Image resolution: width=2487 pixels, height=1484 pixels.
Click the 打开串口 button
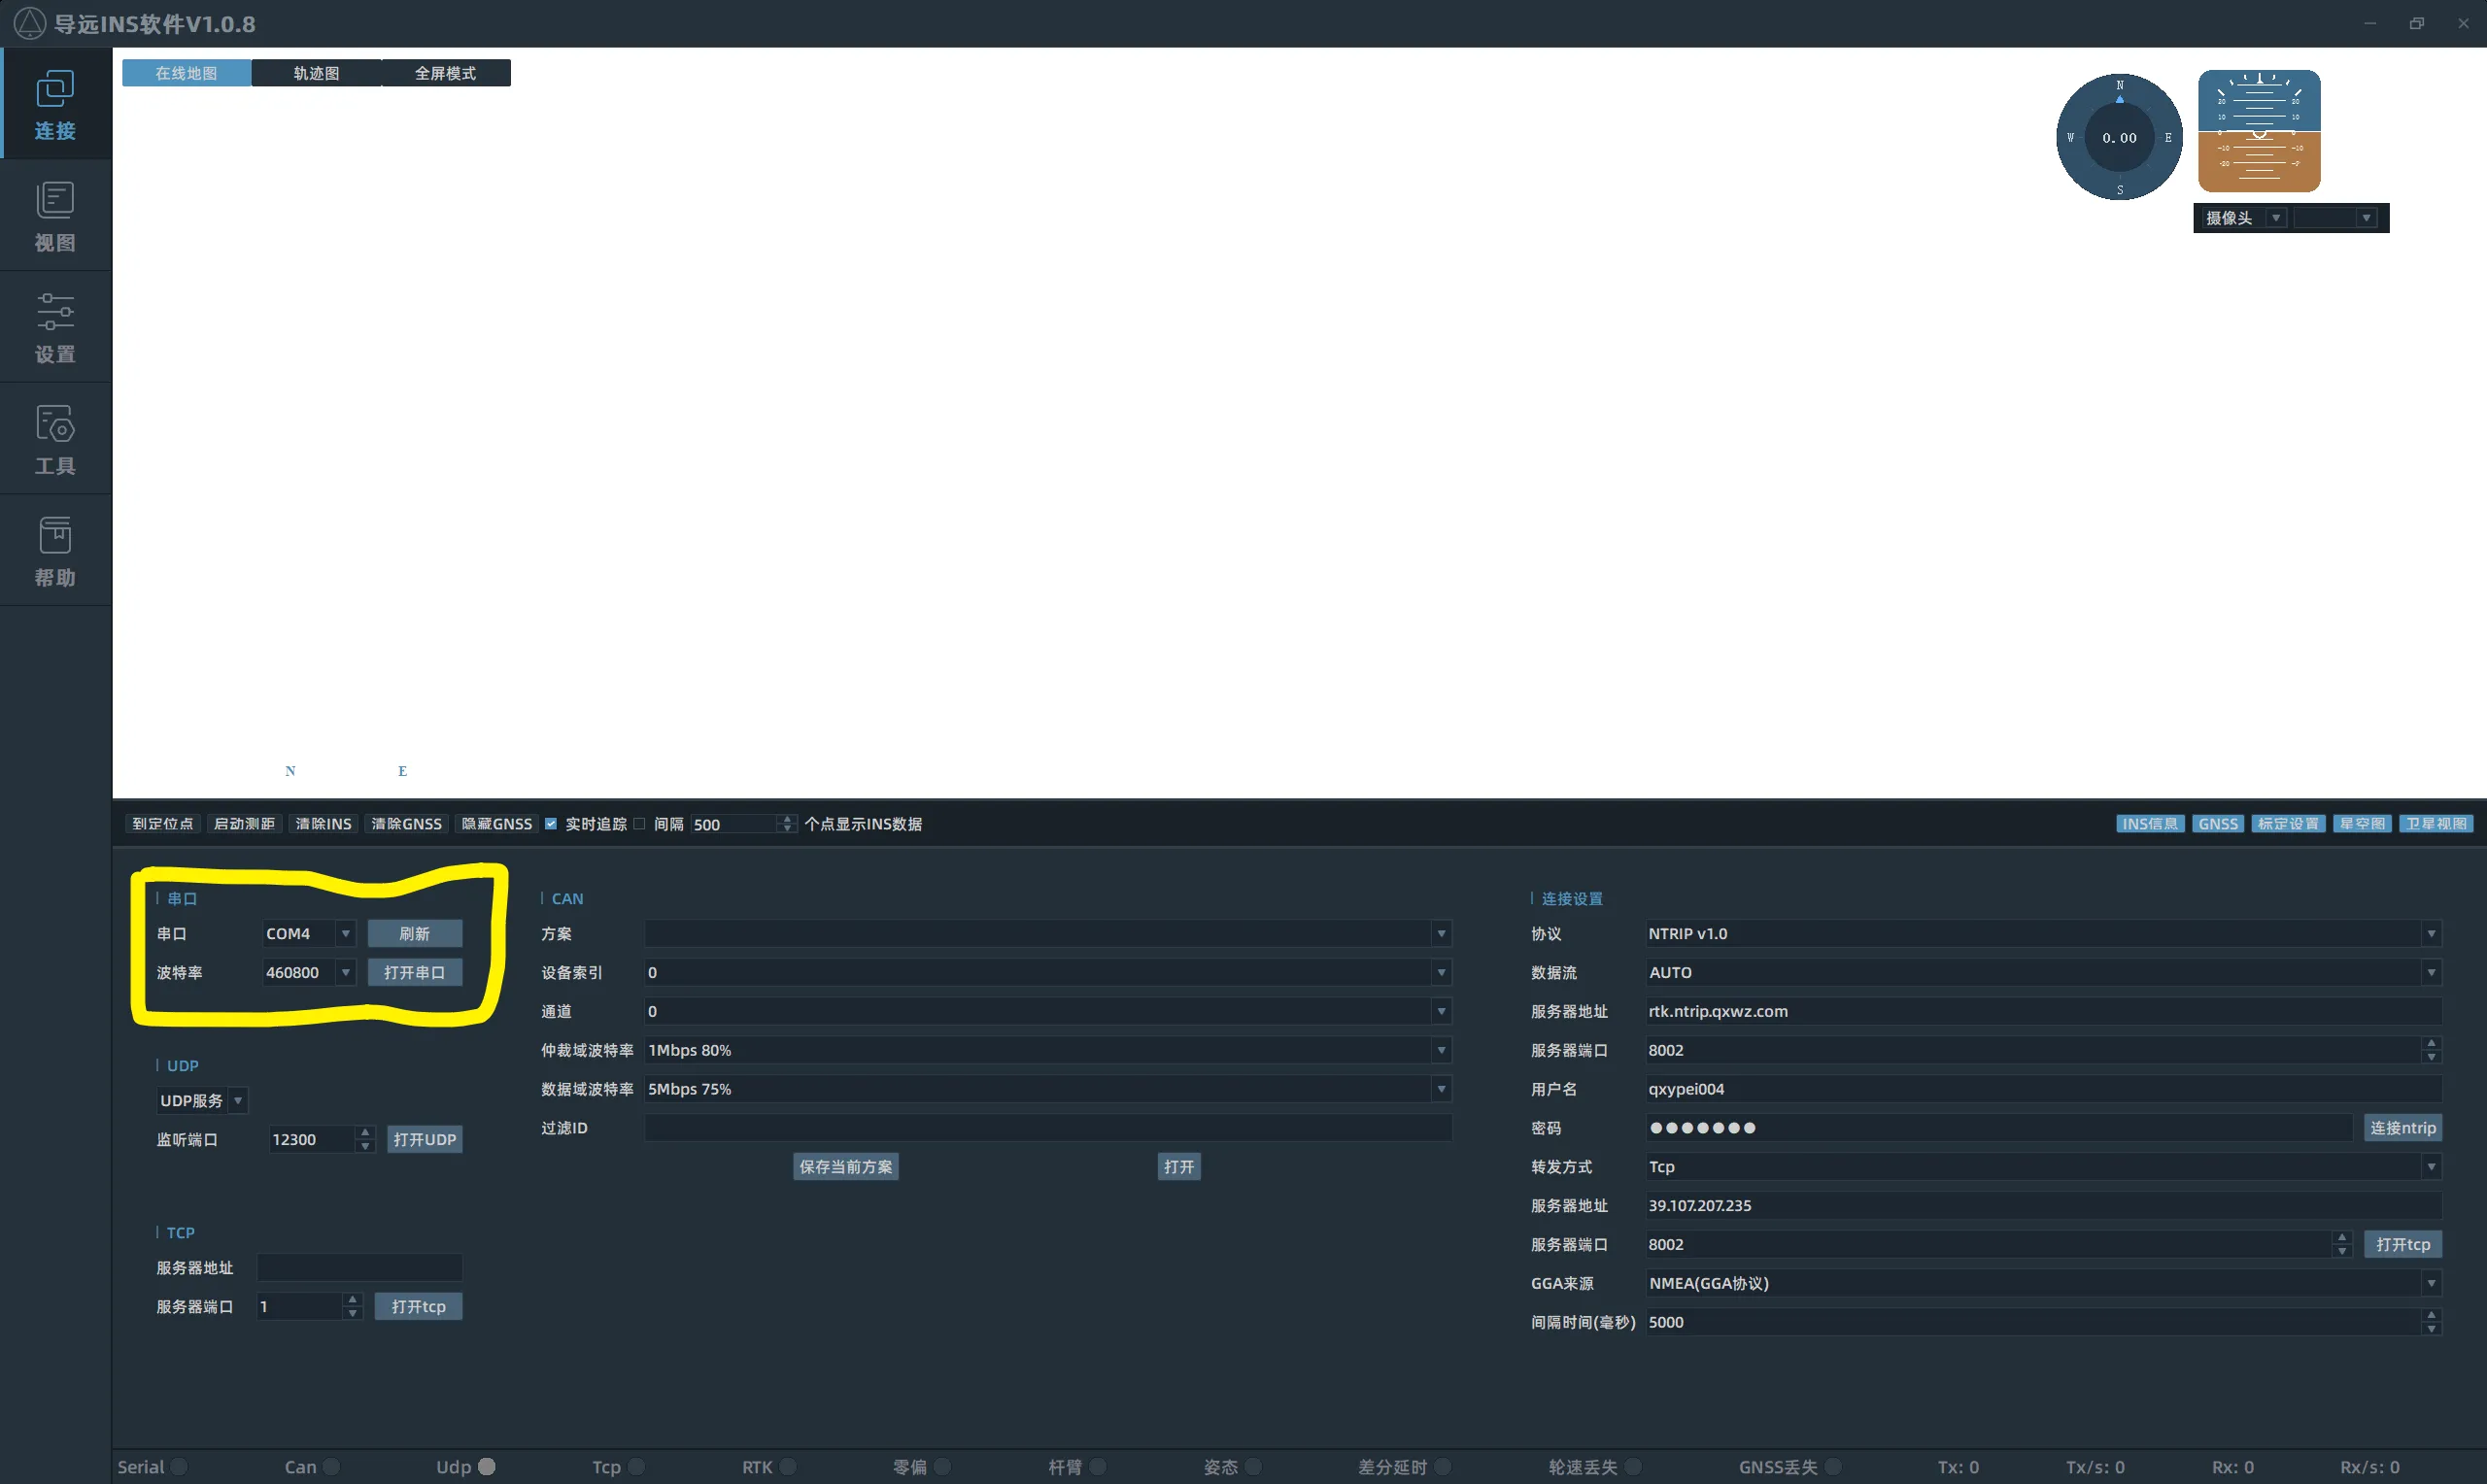[414, 972]
